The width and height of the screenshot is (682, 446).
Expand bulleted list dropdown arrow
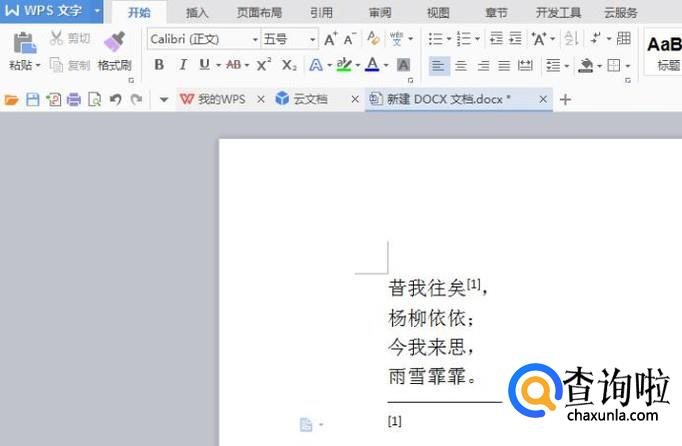449,39
